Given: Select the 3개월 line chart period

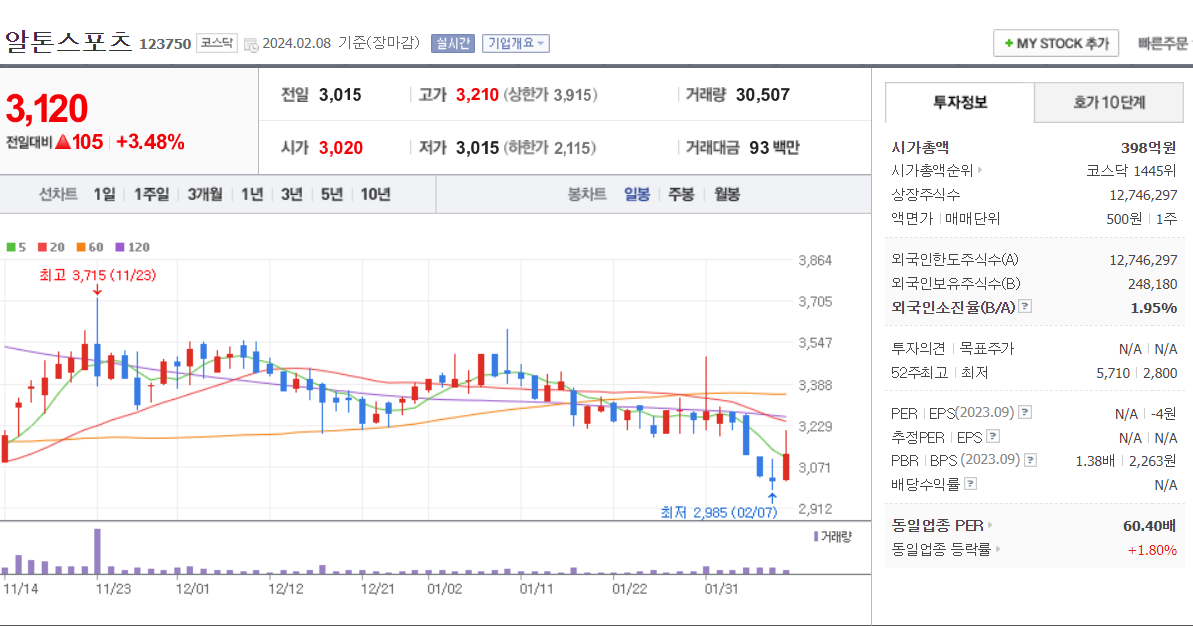Looking at the screenshot, I should (205, 195).
